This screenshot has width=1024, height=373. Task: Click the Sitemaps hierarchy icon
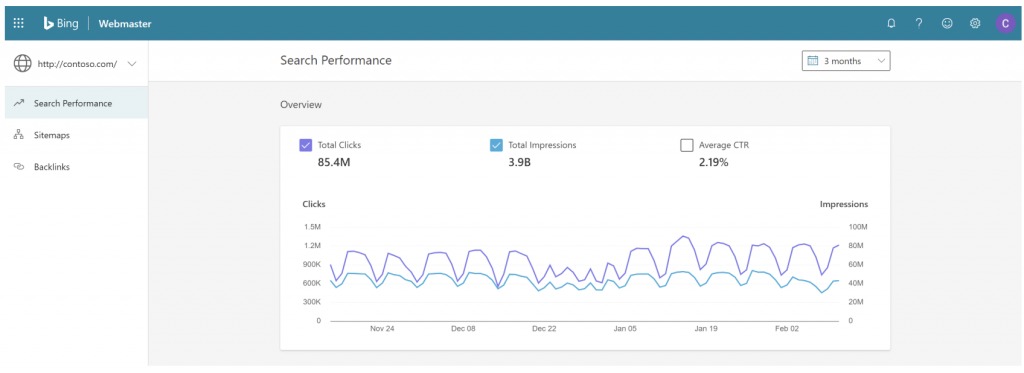tap(19, 135)
